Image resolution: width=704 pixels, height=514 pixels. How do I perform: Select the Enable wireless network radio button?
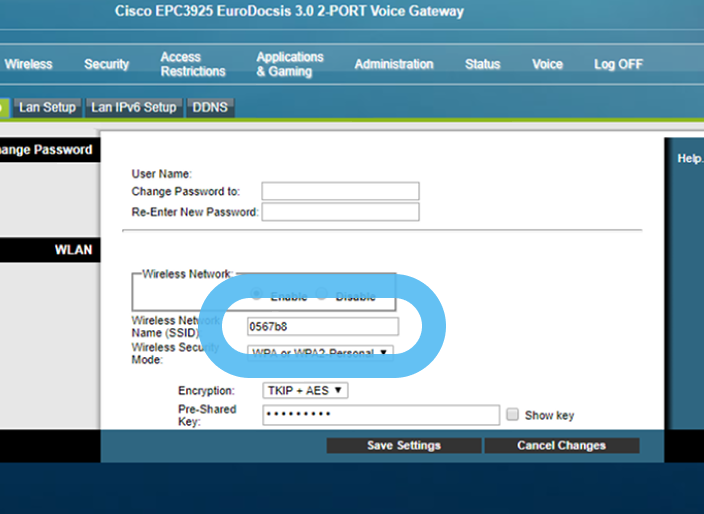click(257, 295)
